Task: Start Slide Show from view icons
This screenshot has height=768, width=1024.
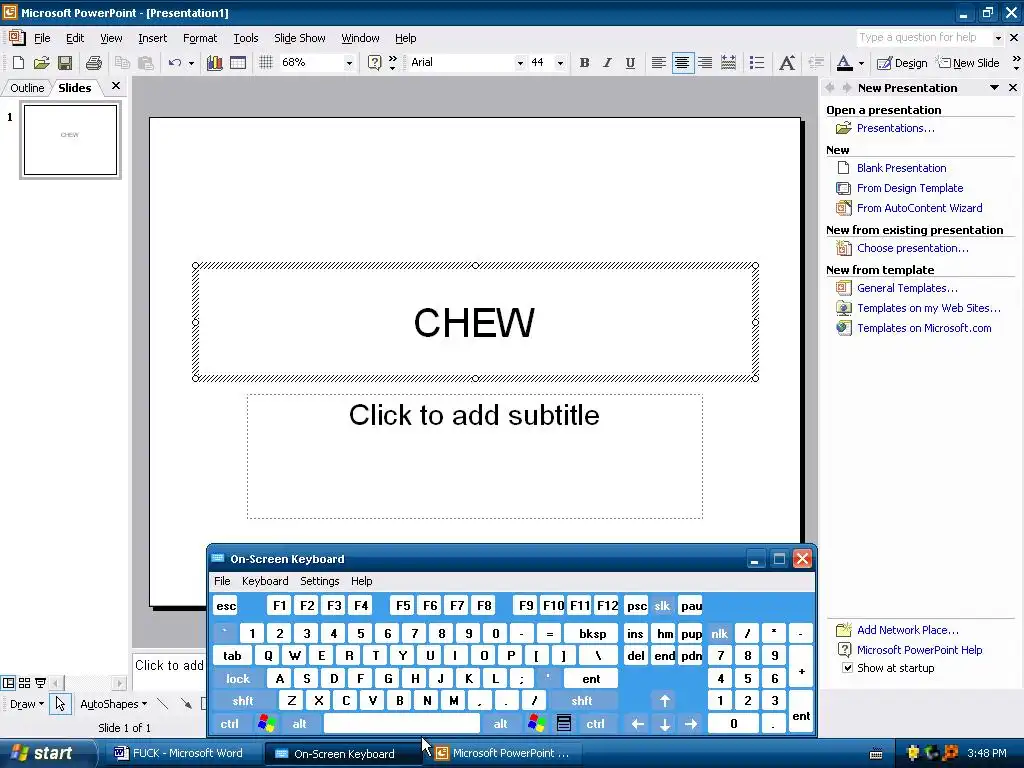Action: click(40, 683)
